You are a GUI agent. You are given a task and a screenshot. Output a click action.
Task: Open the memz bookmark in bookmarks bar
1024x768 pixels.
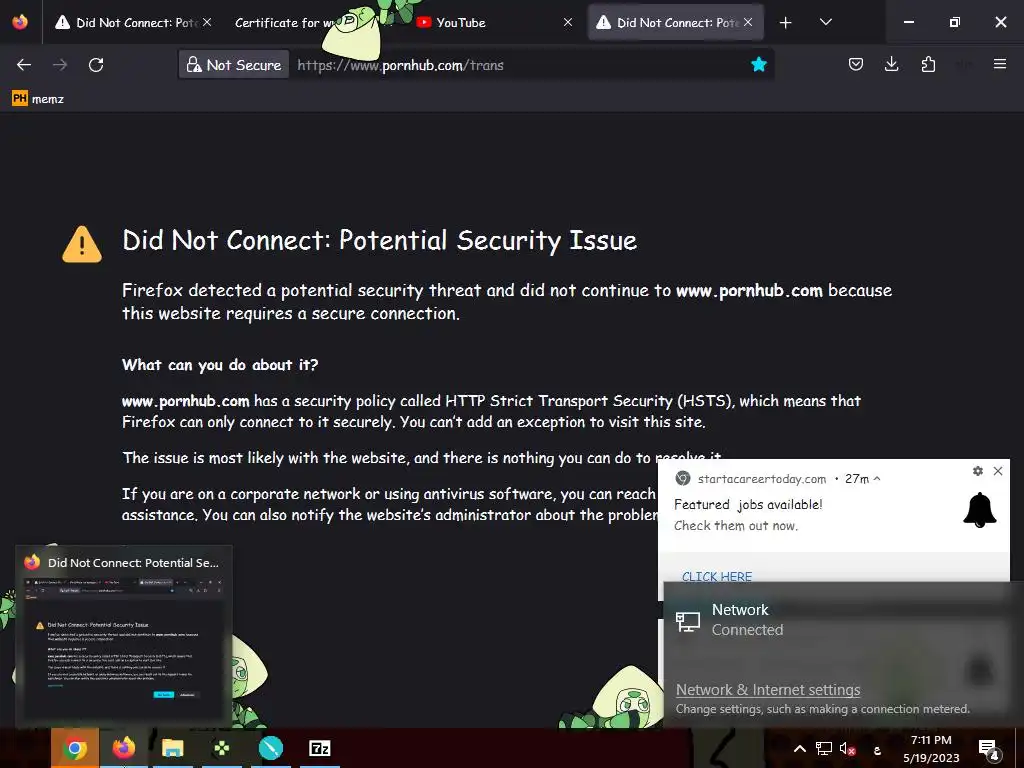click(x=38, y=99)
